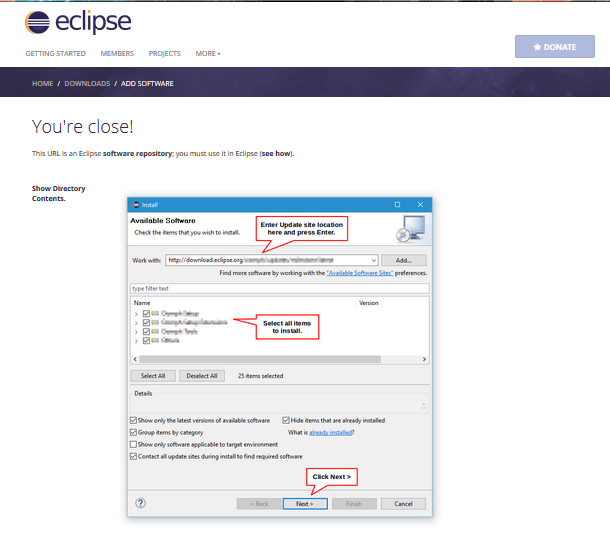Follow the software repository link
This screenshot has height=534, width=610.
coord(137,153)
